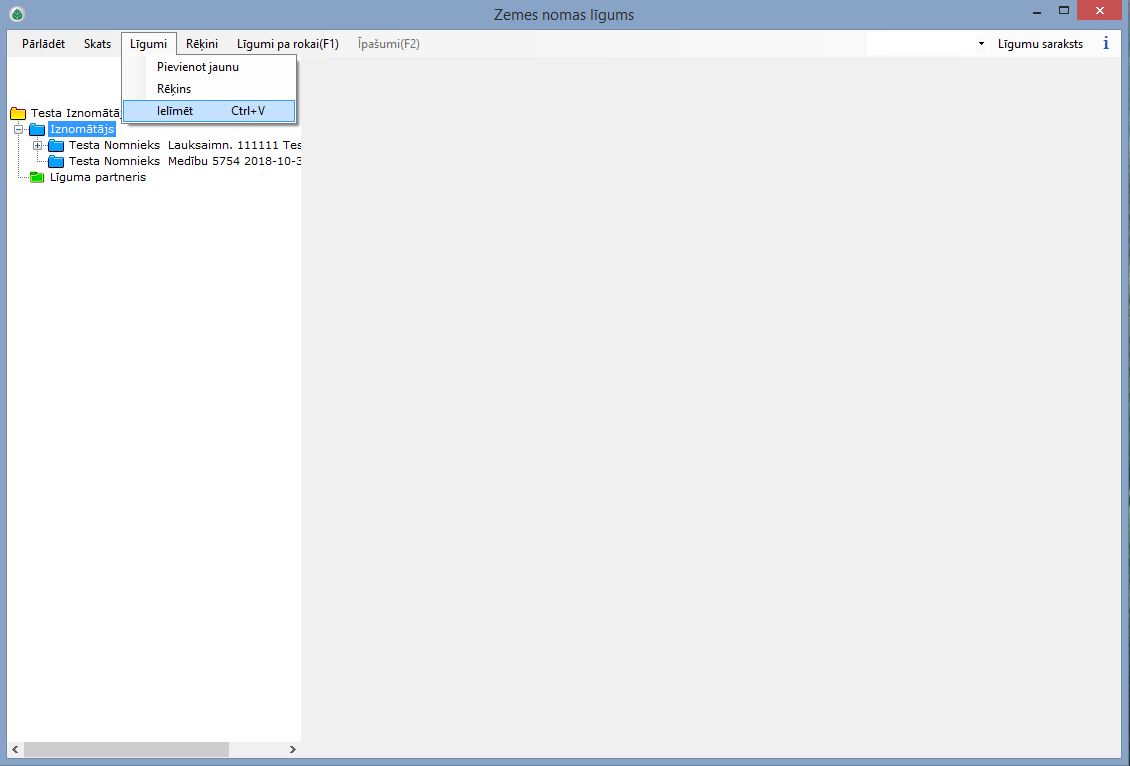Click the Lauksaimn. contract blue folder icon
1130x766 pixels.
tap(56, 145)
